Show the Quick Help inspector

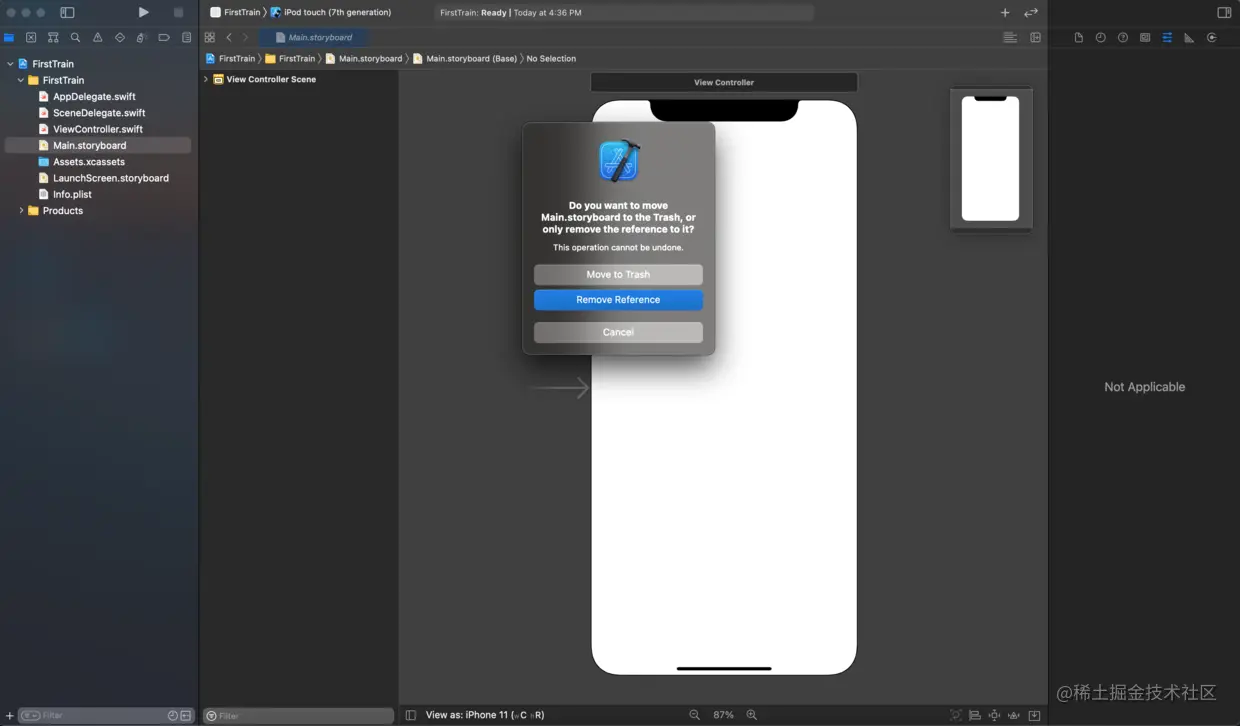tap(1123, 37)
